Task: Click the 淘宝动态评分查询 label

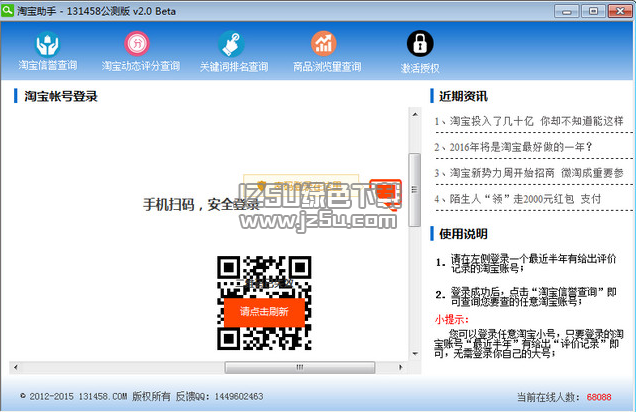Action: [x=141, y=66]
